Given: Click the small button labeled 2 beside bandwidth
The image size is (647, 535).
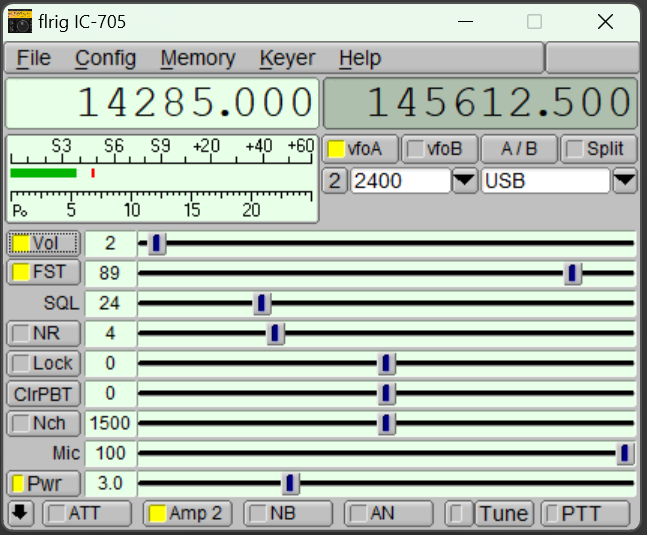Looking at the screenshot, I should point(335,181).
